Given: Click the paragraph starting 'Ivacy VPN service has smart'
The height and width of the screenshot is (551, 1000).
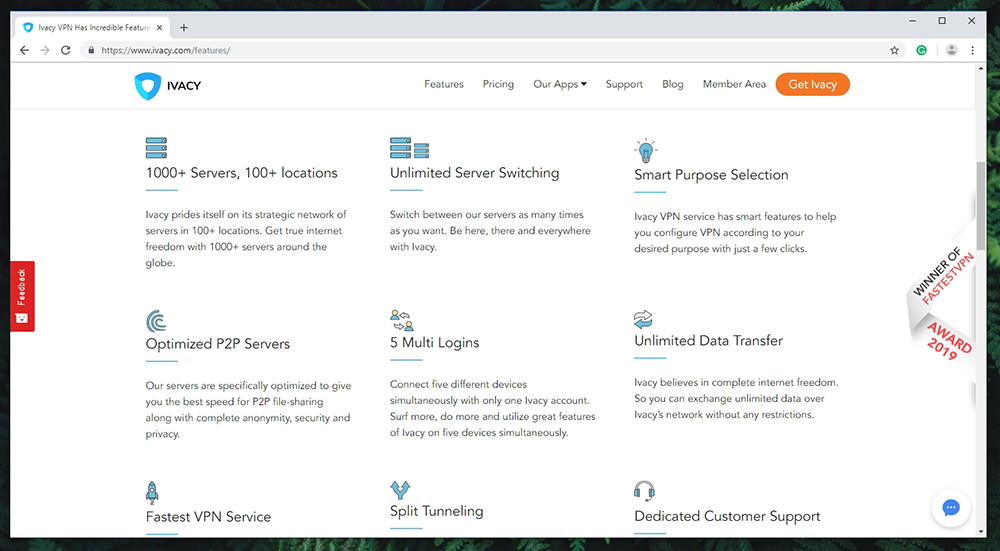Looking at the screenshot, I should click(735, 232).
